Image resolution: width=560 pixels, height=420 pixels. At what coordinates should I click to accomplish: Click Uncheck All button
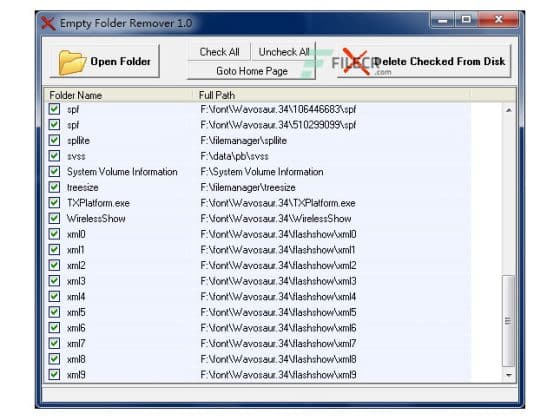coord(284,52)
